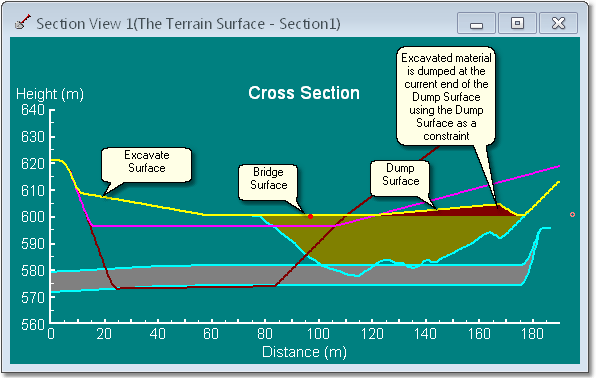Click the 180 distance axis value

(x=532, y=334)
